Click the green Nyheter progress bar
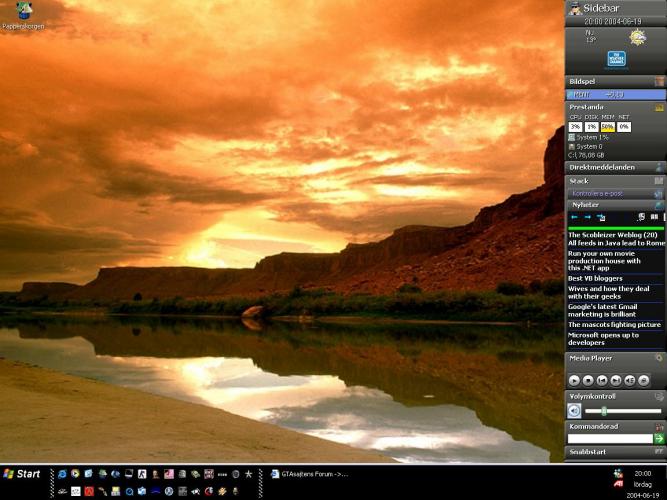 616,229
